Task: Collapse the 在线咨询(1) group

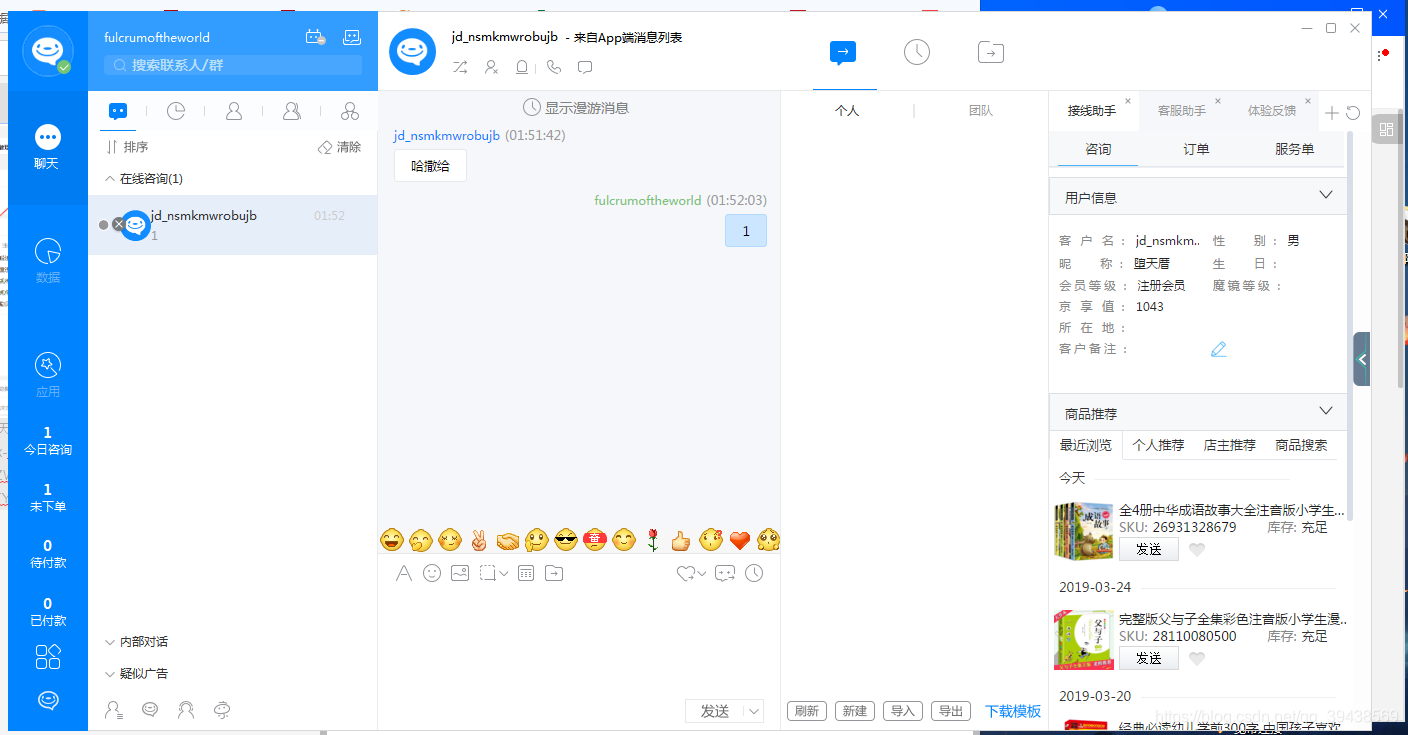Action: coord(110,179)
